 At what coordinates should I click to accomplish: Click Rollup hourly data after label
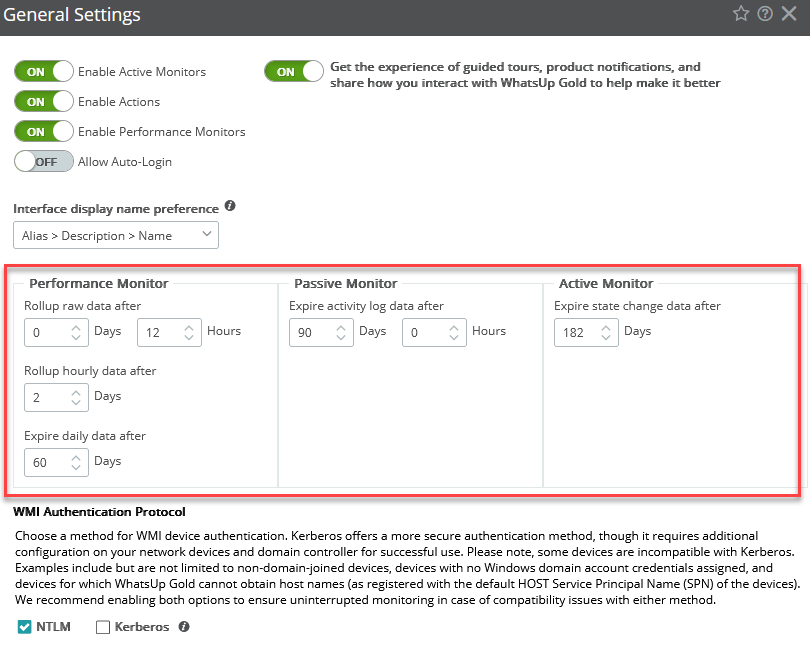click(x=90, y=371)
